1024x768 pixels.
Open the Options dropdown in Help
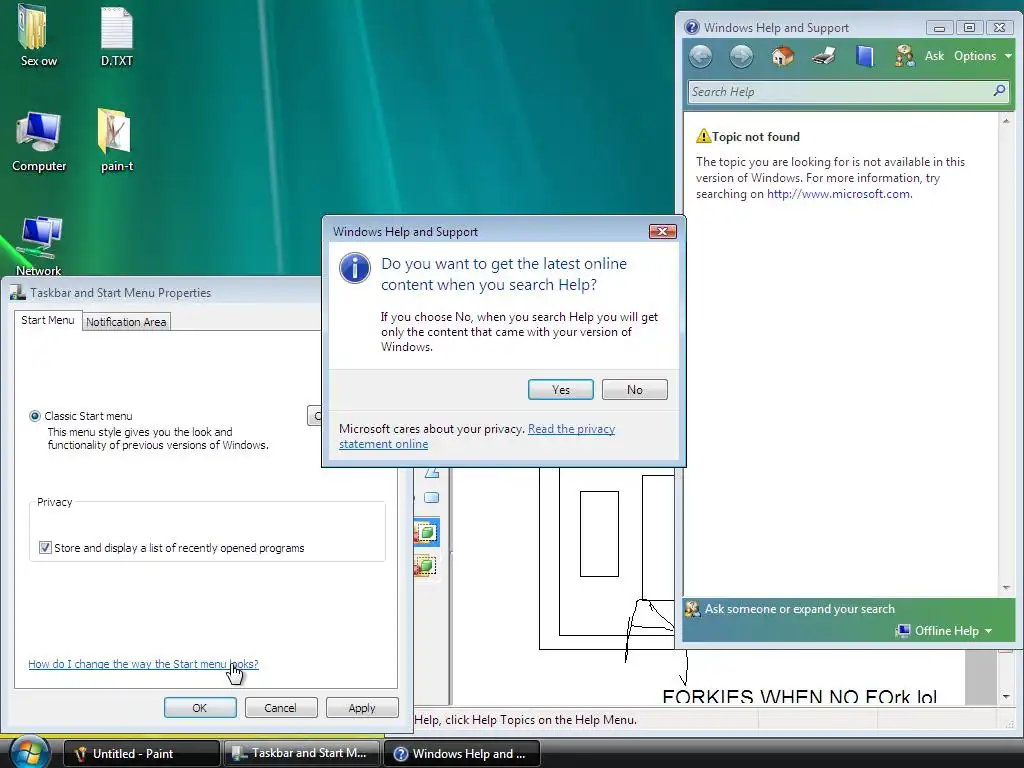982,56
